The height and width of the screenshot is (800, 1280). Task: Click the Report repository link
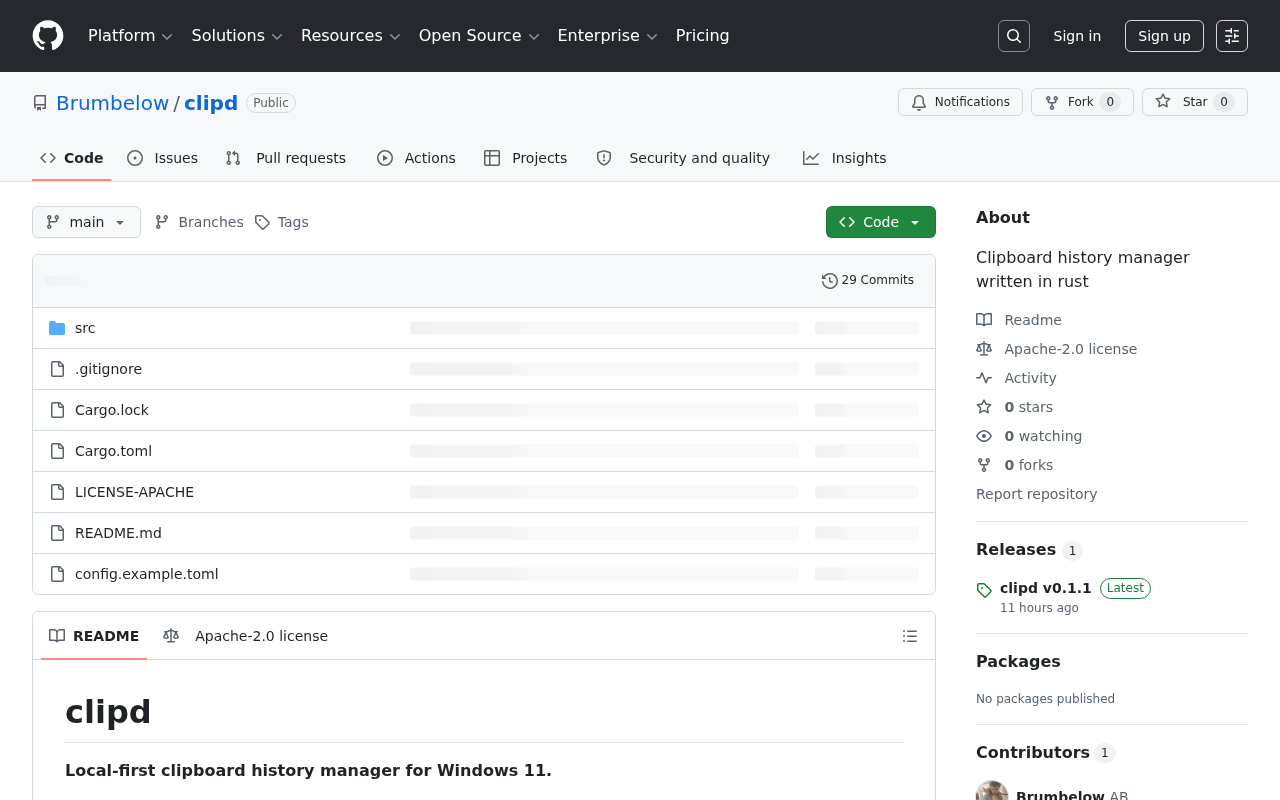point(1036,494)
